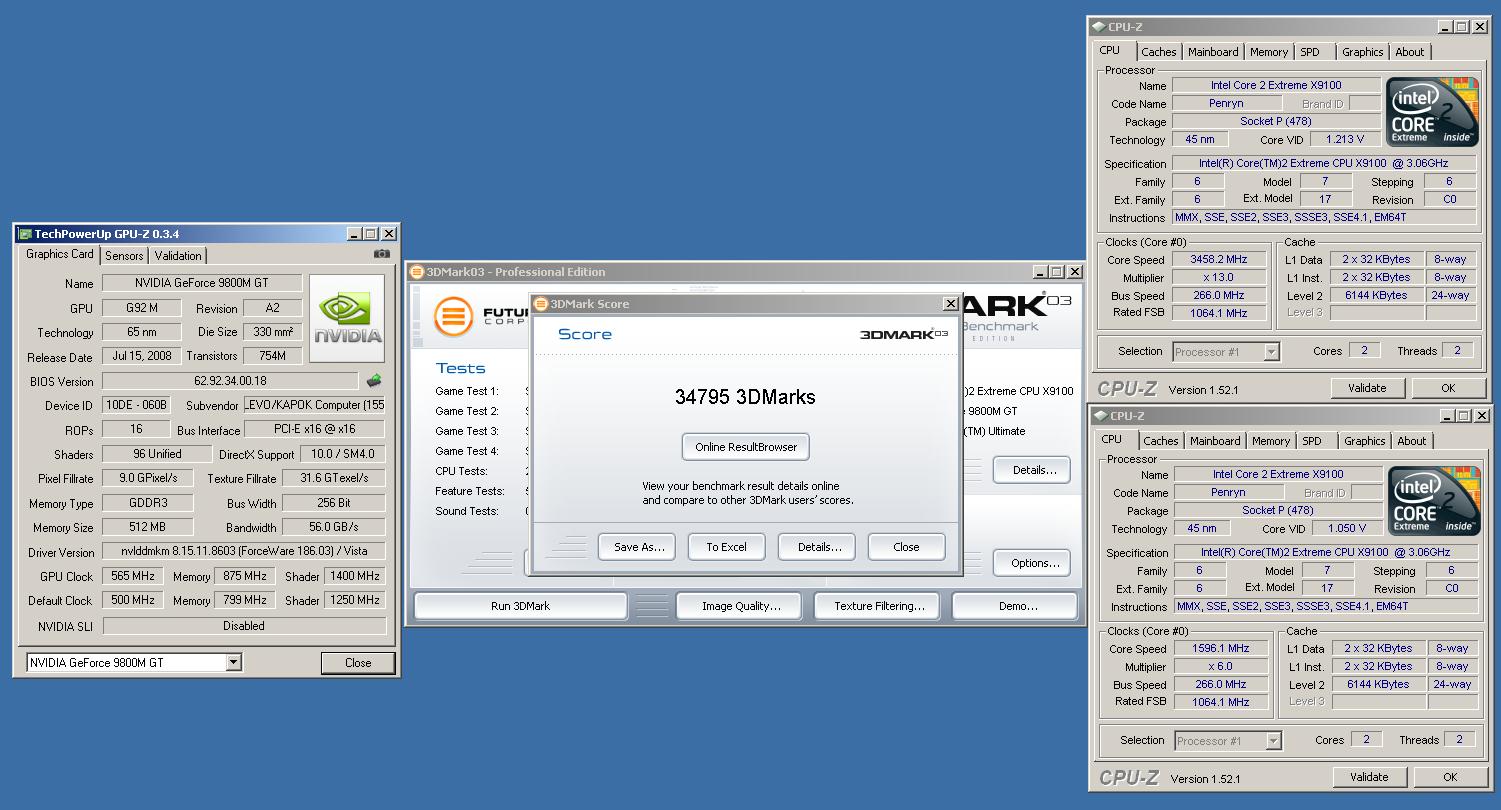Select Graphics Card tab in GPU-Z
Viewport: 1501px width, 810px height.
tap(60, 254)
